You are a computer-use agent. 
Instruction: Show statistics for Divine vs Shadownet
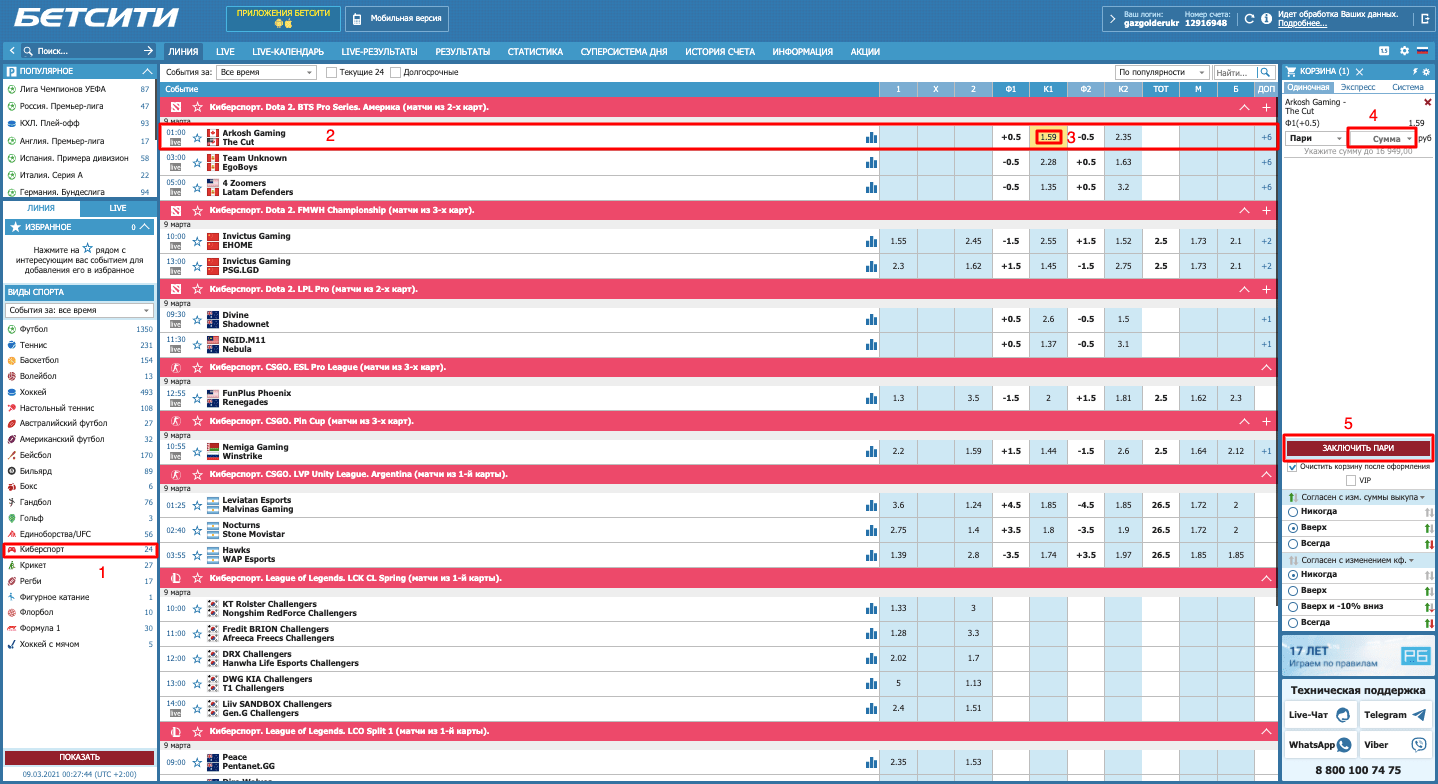pos(871,319)
